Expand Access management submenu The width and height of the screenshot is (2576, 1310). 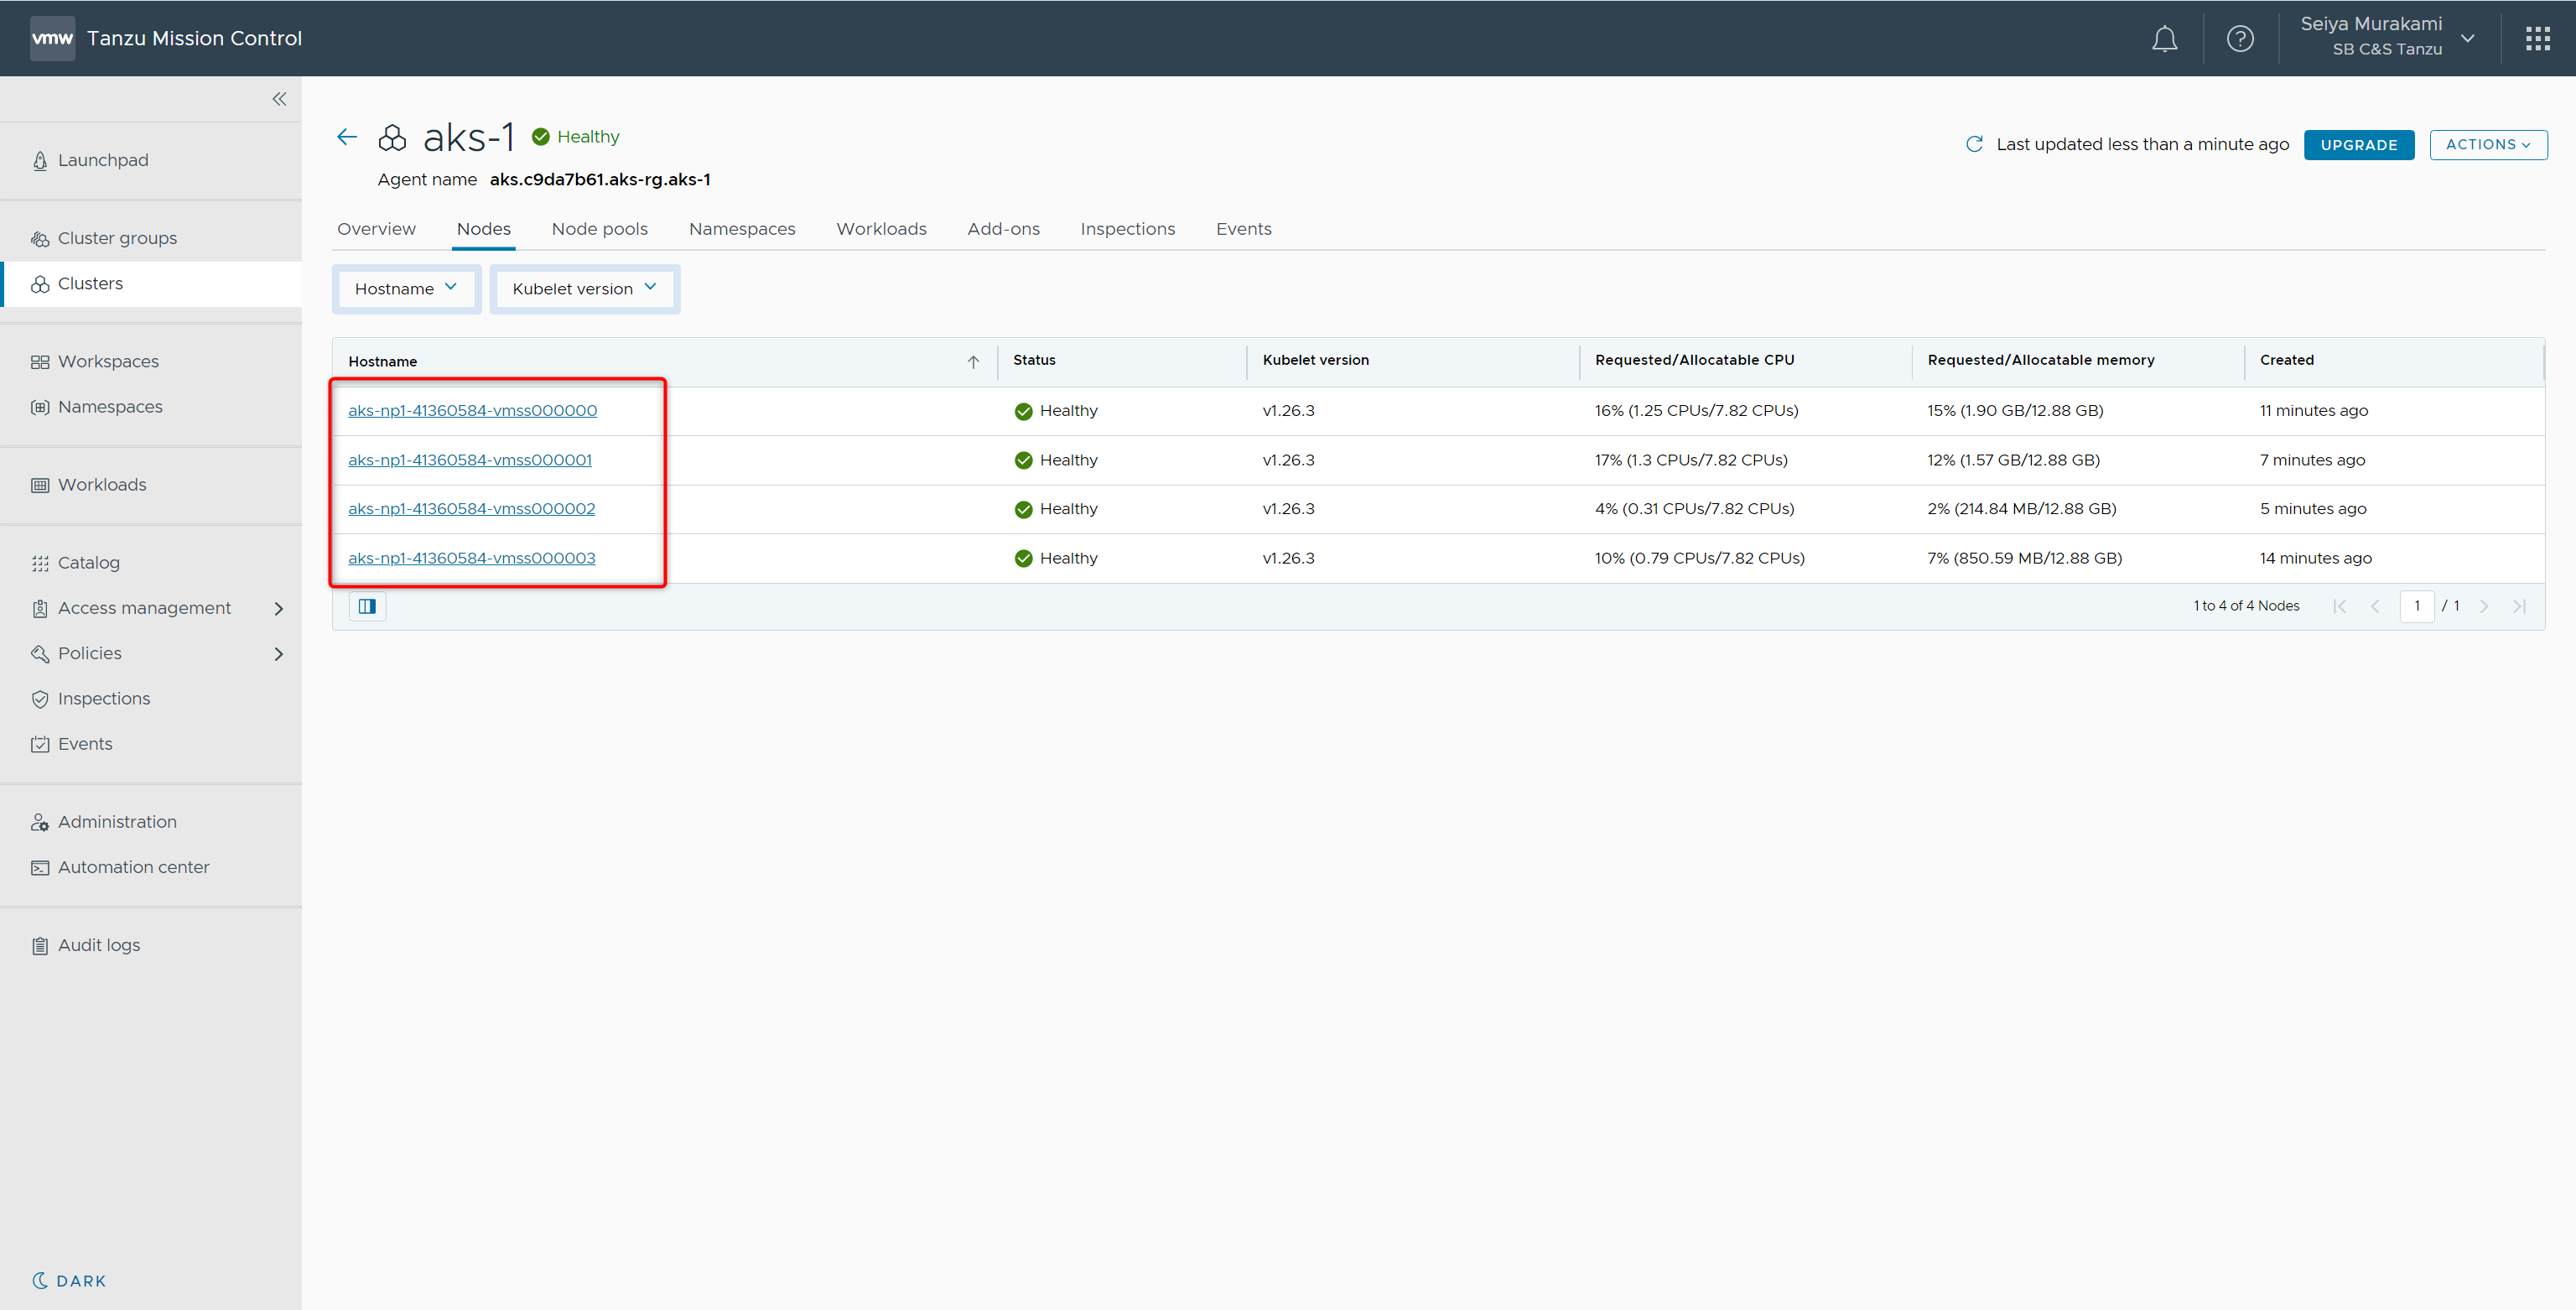tap(279, 608)
